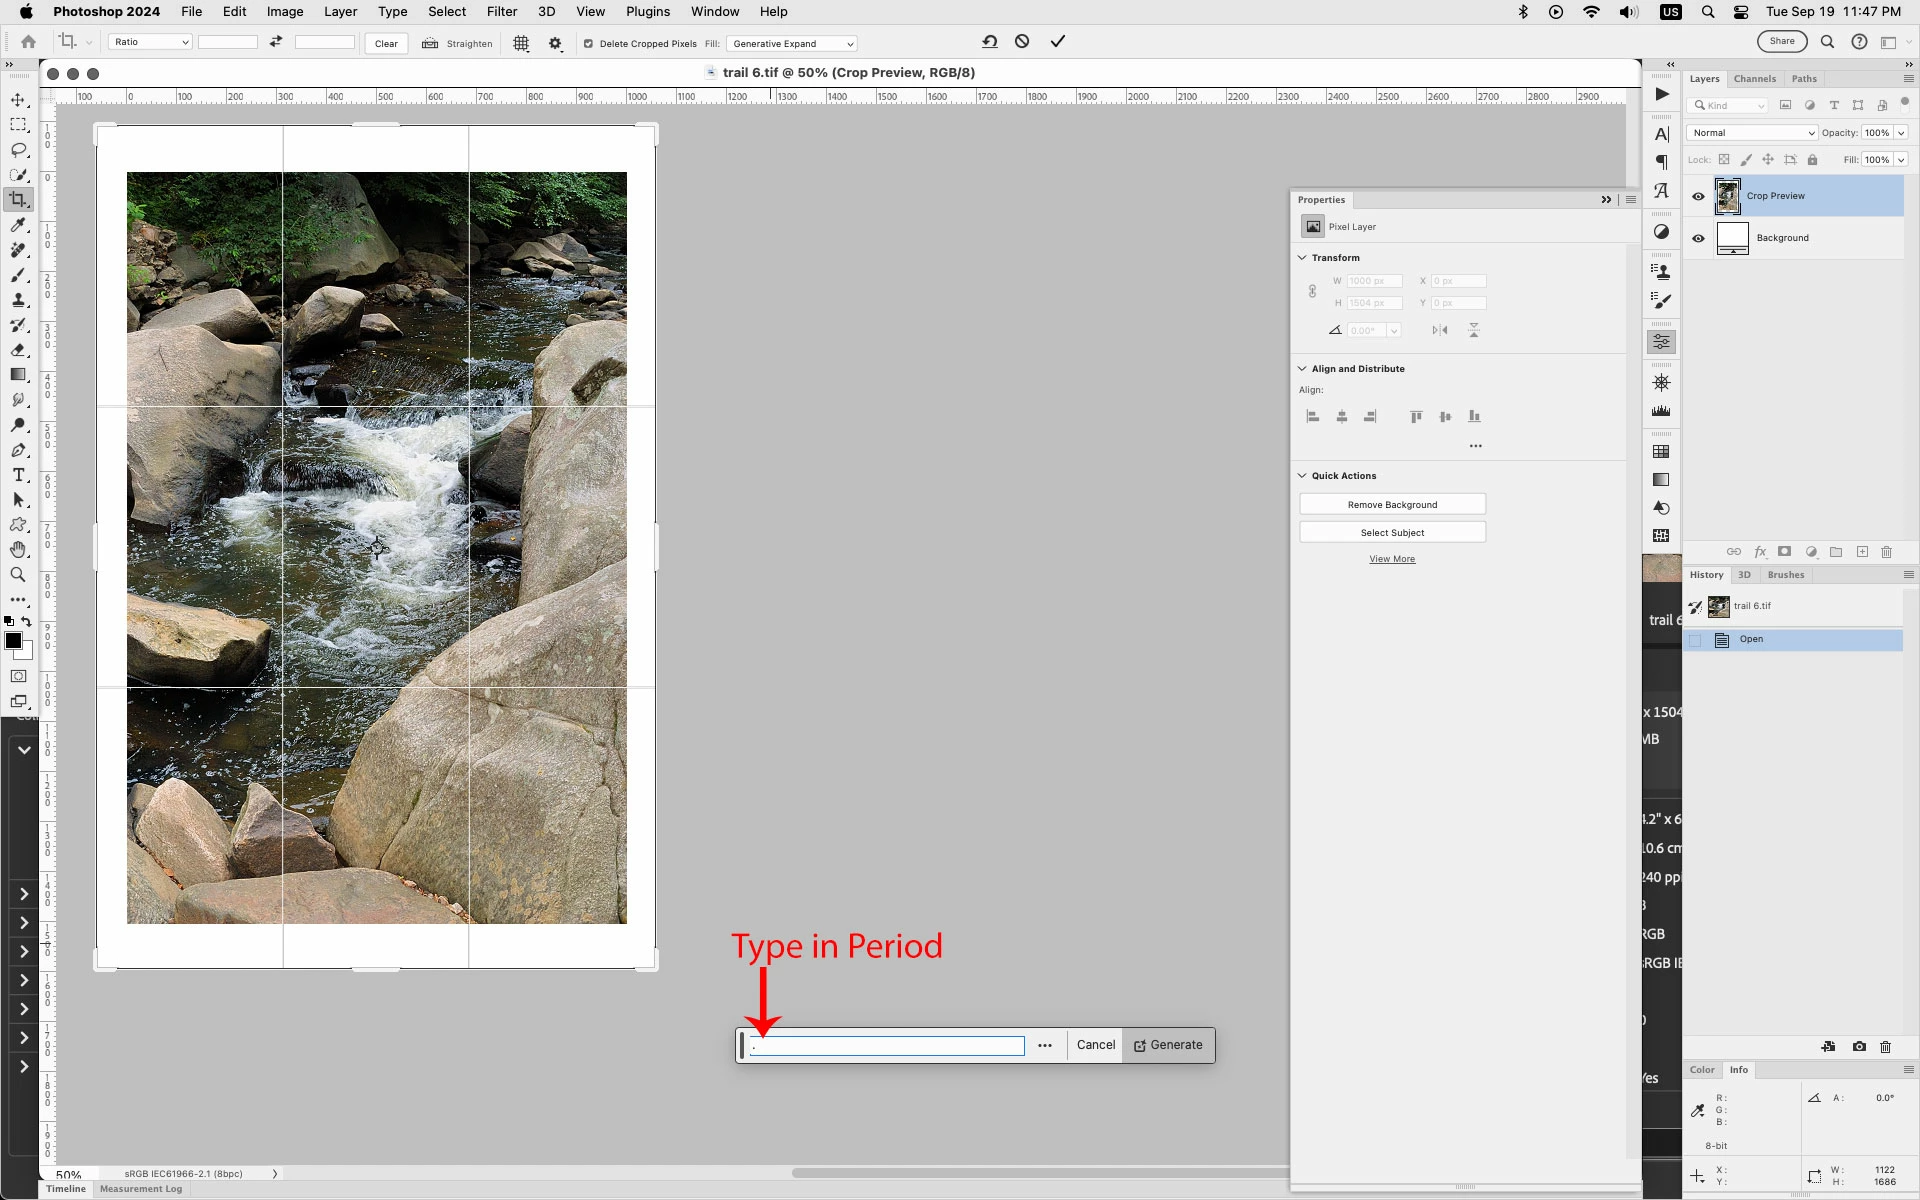Hide the Crop Preview layer
This screenshot has width=1920, height=1200.
coord(1698,196)
